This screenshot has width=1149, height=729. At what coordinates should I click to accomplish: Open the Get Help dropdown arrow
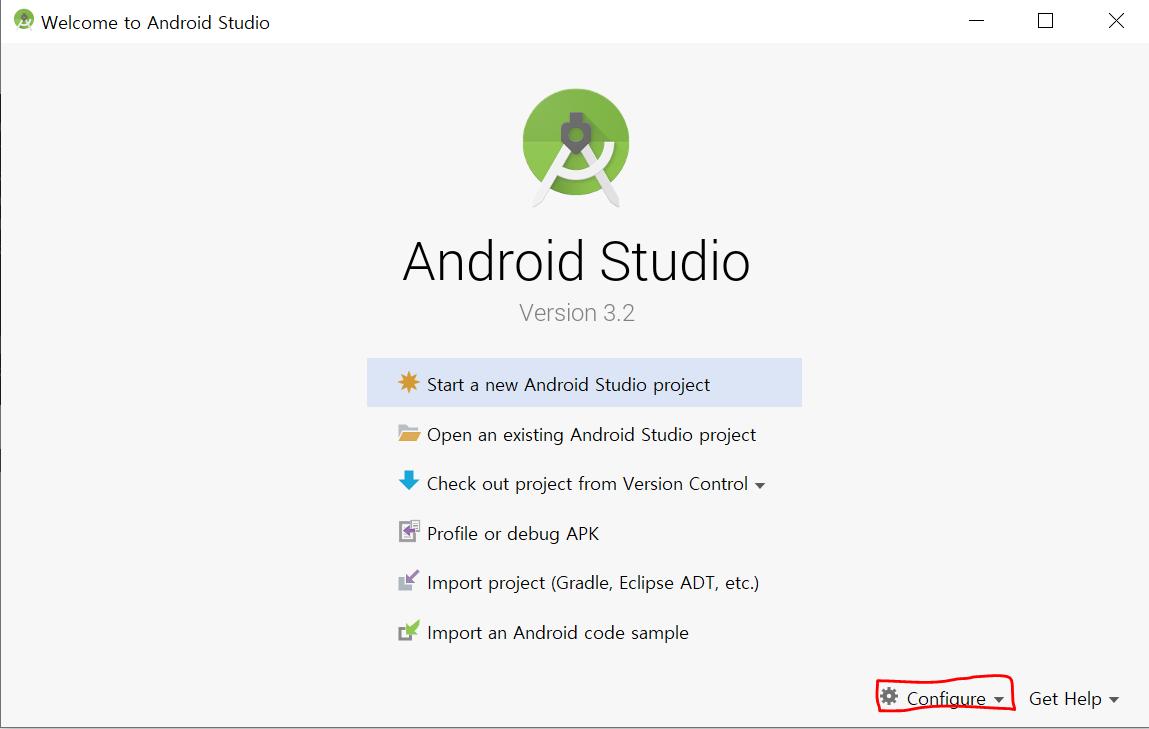click(1114, 700)
